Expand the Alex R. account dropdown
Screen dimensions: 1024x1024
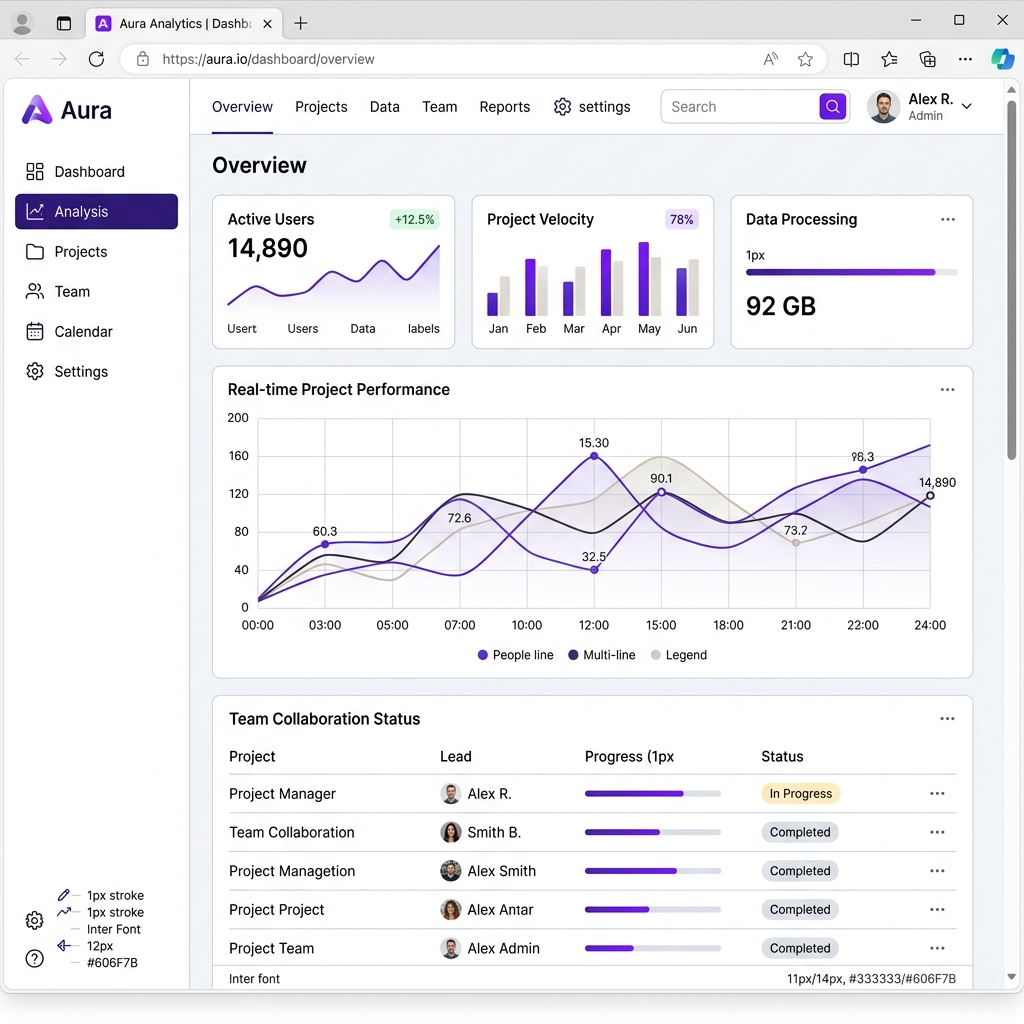coord(966,106)
